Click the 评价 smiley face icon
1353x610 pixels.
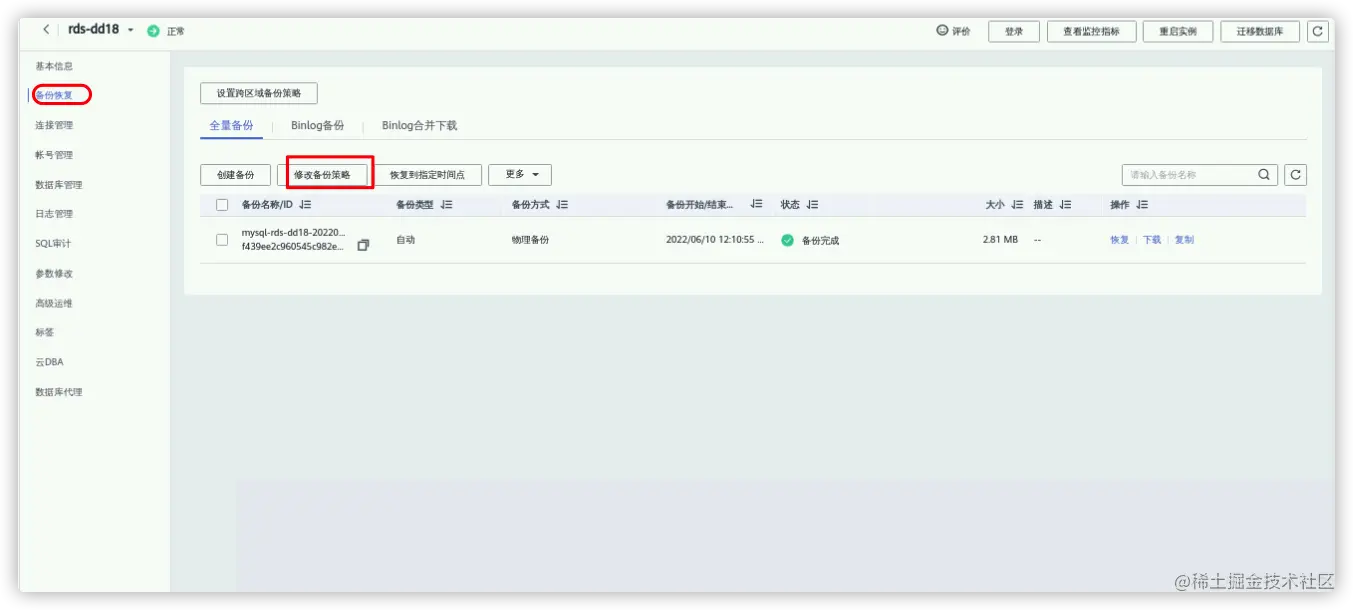942,31
